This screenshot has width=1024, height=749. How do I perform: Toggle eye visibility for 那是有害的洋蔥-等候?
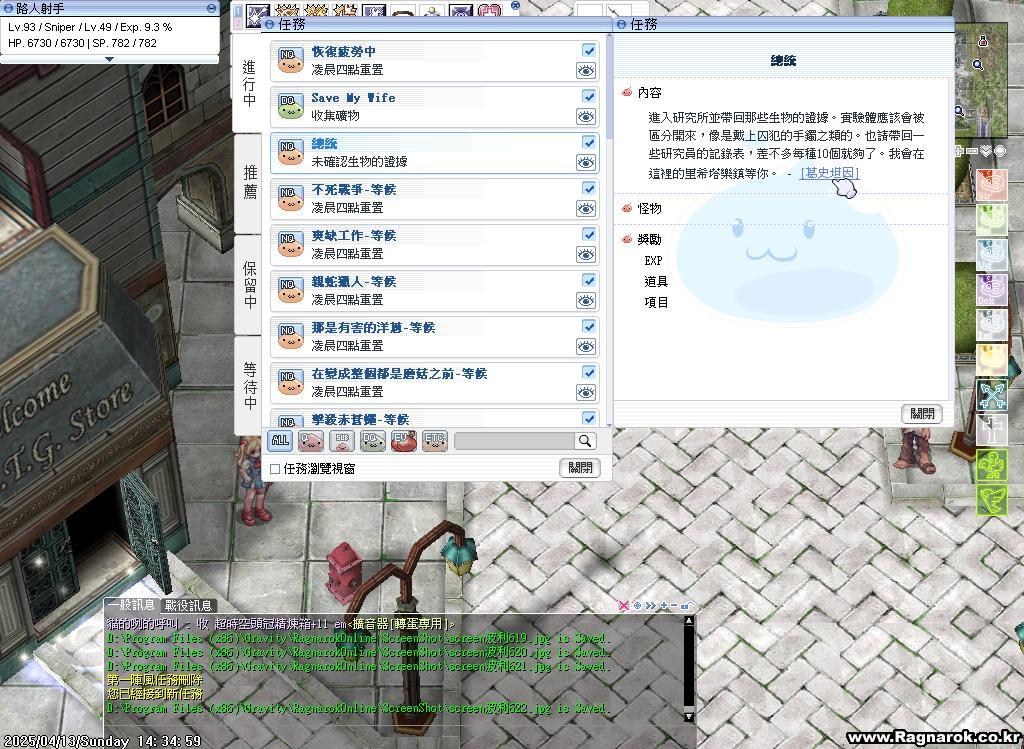586,346
